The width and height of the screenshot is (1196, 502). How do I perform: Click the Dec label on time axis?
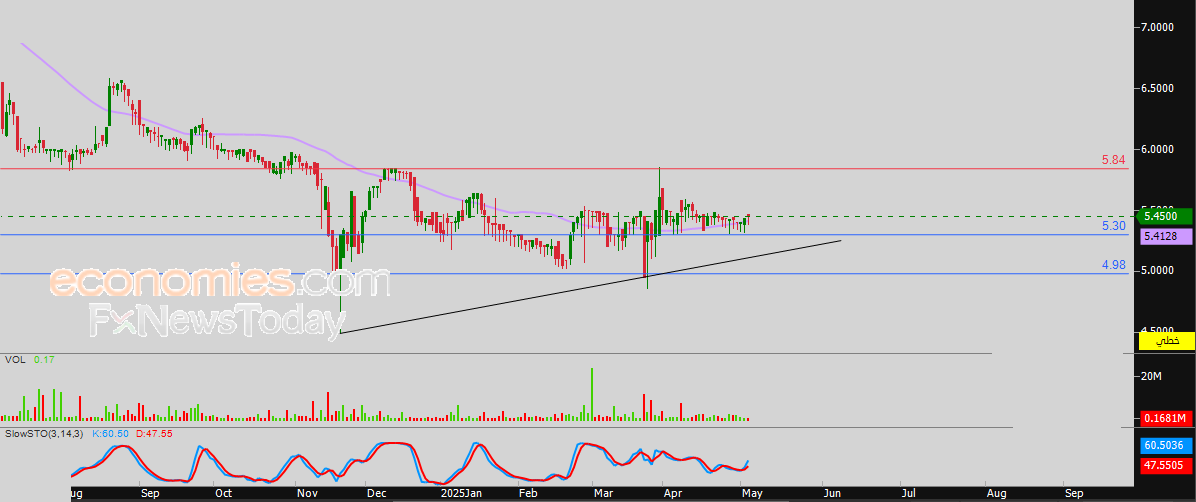(x=375, y=494)
